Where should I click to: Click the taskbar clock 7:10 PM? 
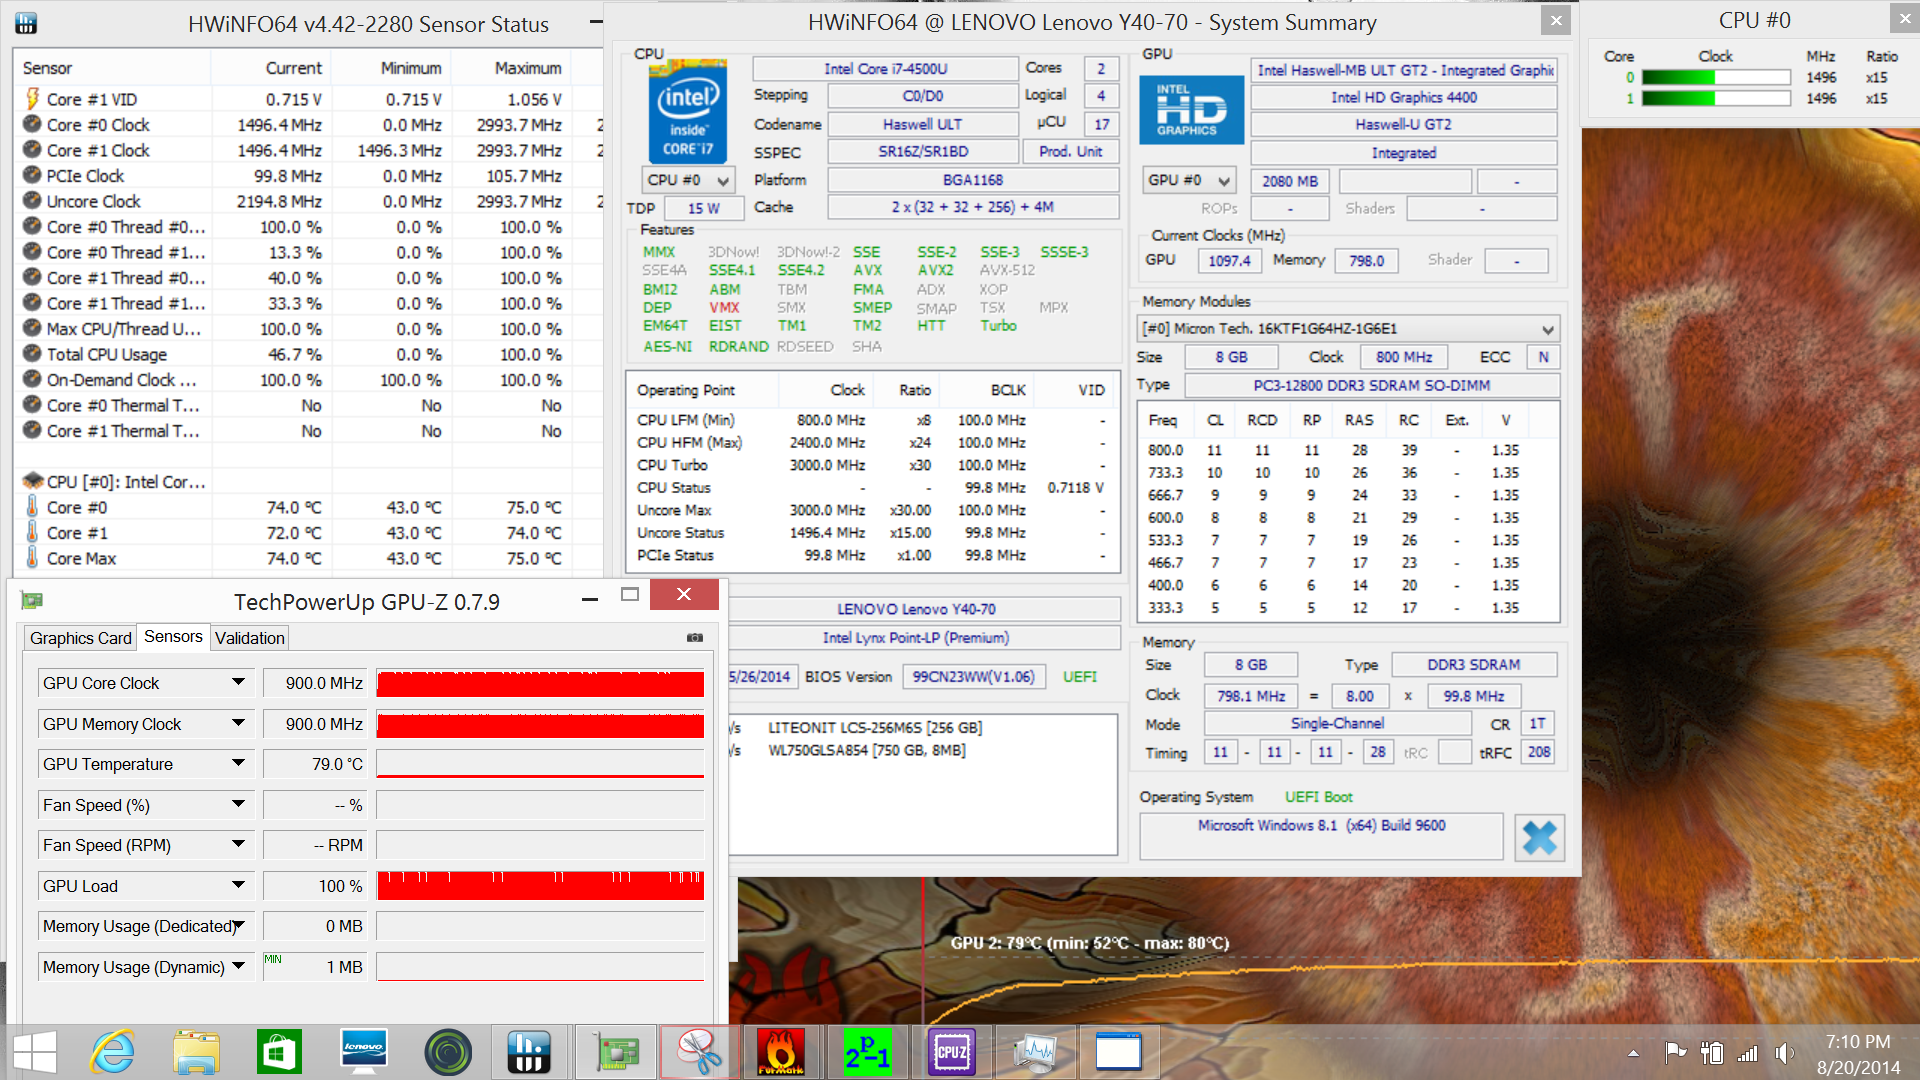point(1857,1042)
